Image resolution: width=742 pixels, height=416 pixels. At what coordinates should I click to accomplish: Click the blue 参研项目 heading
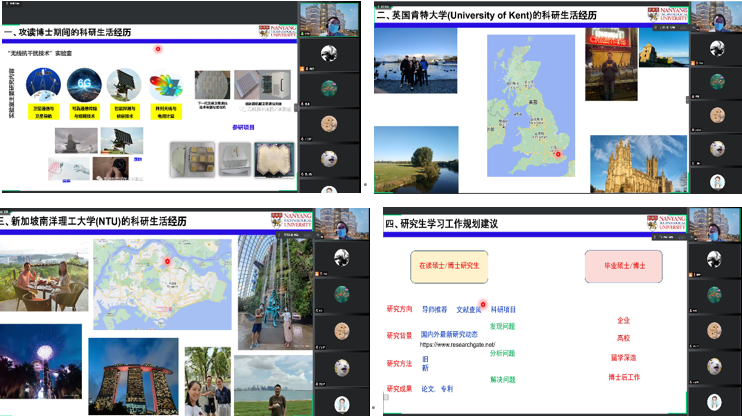tap(244, 128)
